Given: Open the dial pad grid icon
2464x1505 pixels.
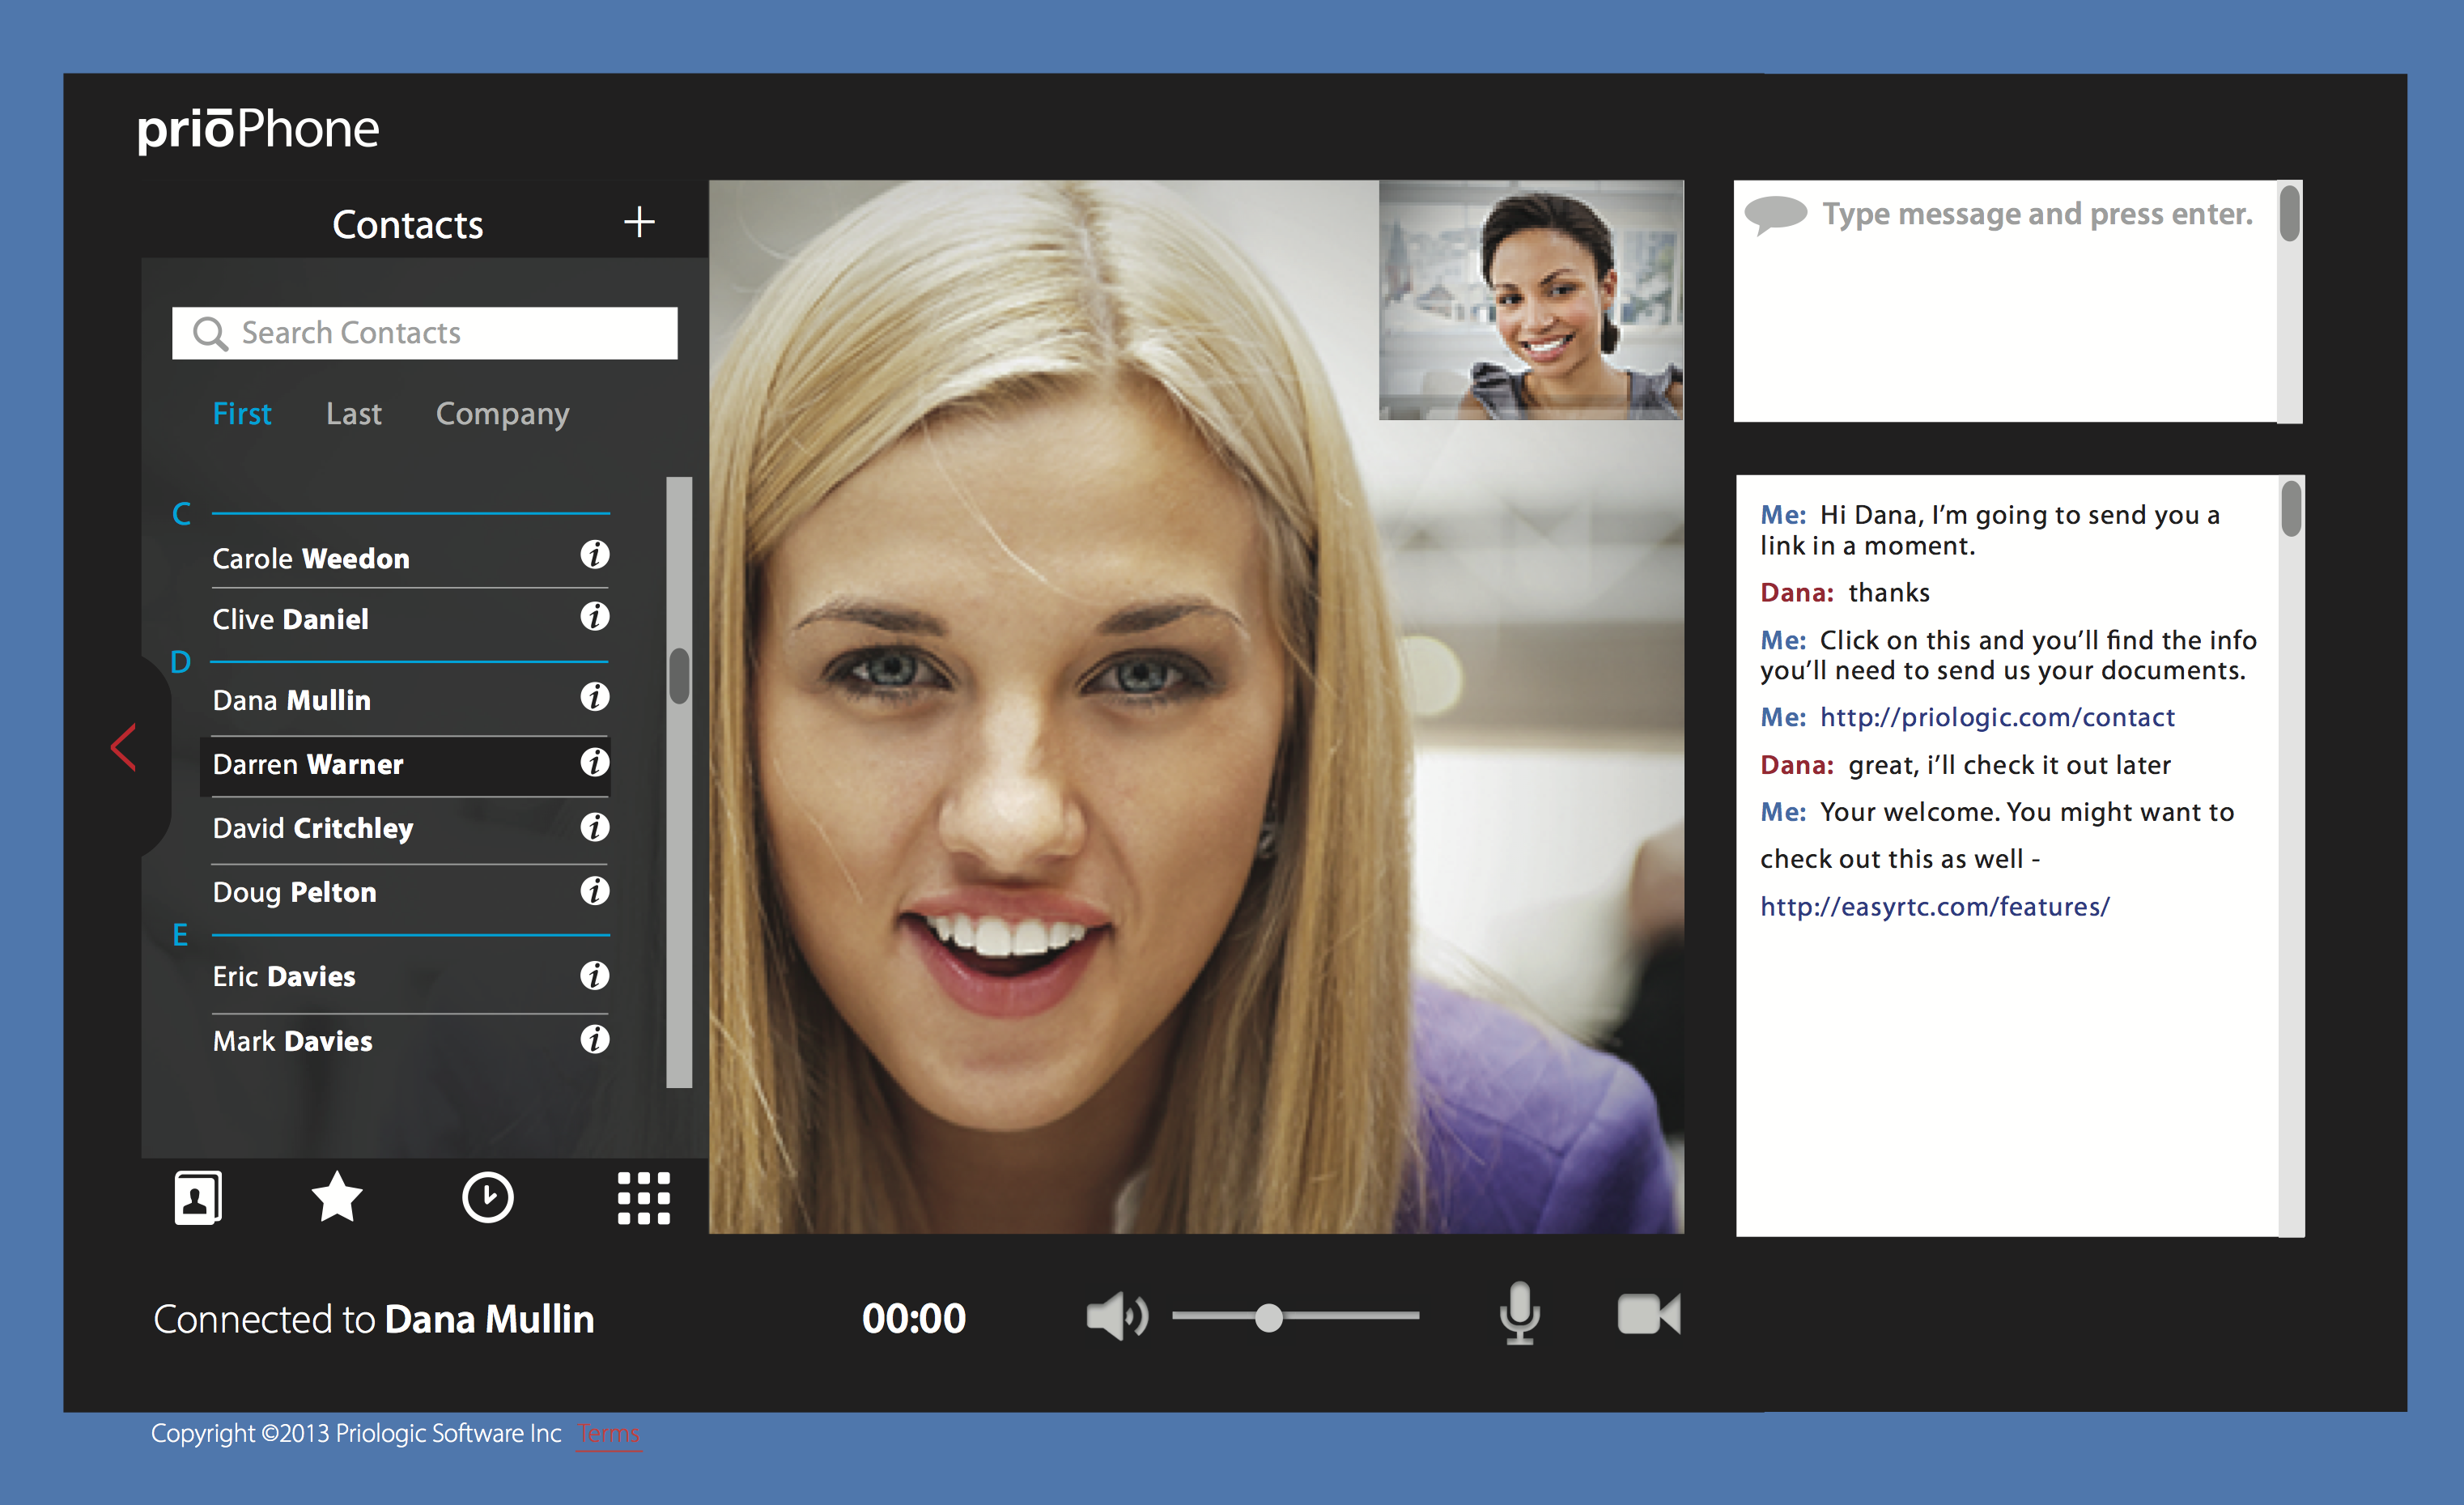Looking at the screenshot, I should click(x=643, y=1197).
